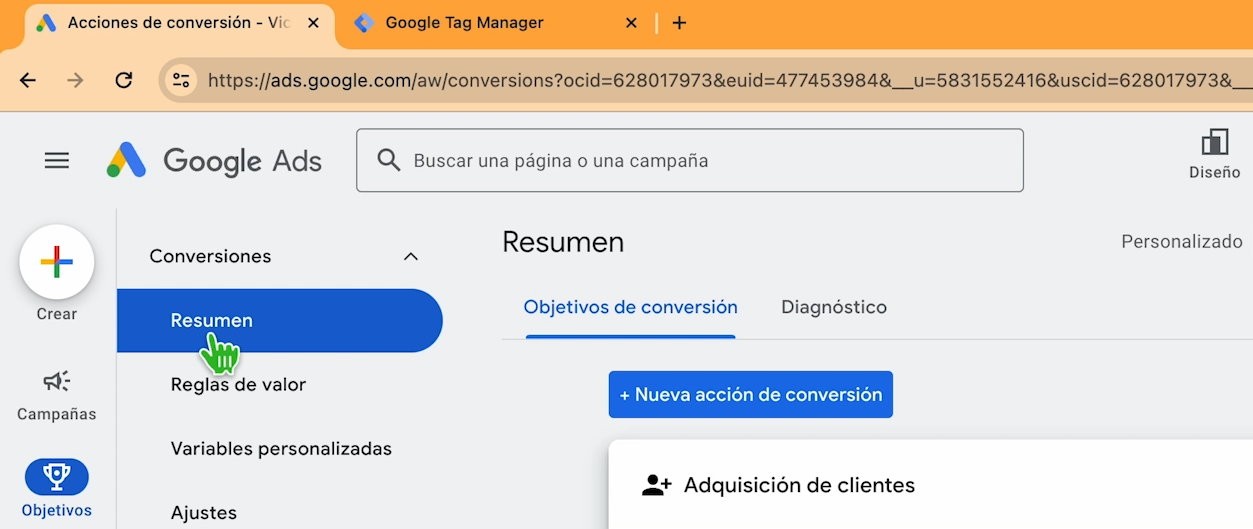Viewport: 1253px width, 529px height.
Task: Switch to the Diagnóstico tab
Action: pyautogui.click(x=834, y=307)
